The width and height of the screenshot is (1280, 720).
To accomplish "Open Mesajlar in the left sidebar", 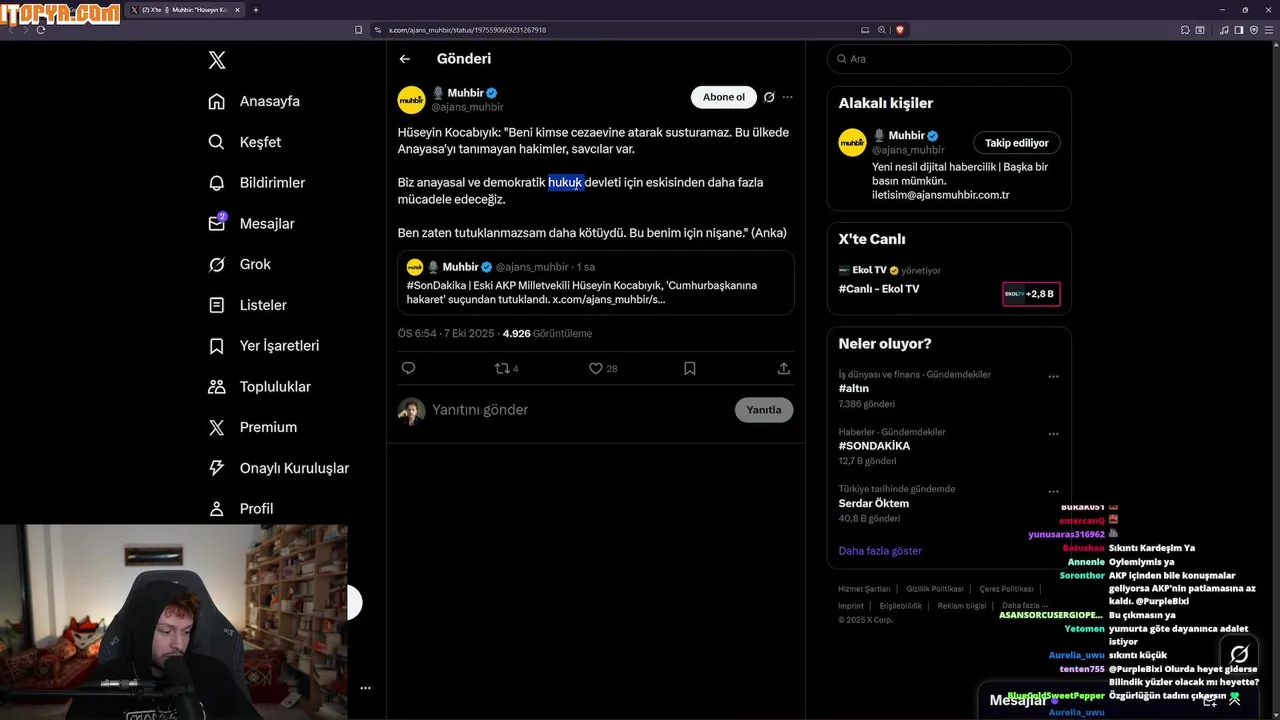I will click(x=251, y=224).
